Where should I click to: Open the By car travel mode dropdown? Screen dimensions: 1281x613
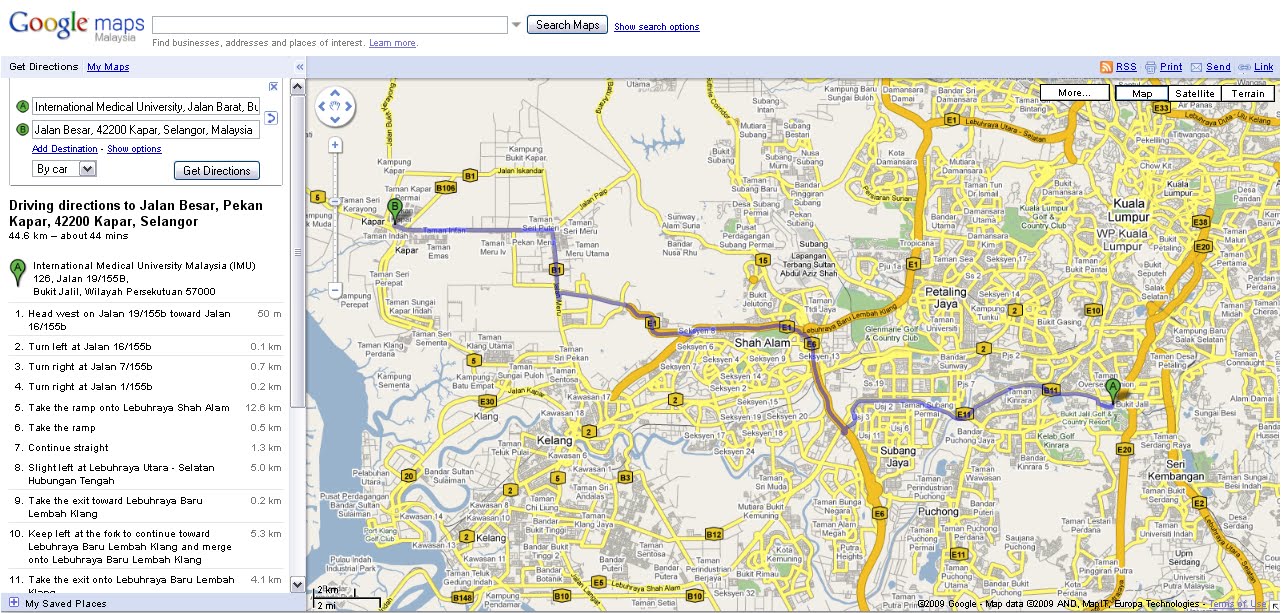[x=65, y=169]
